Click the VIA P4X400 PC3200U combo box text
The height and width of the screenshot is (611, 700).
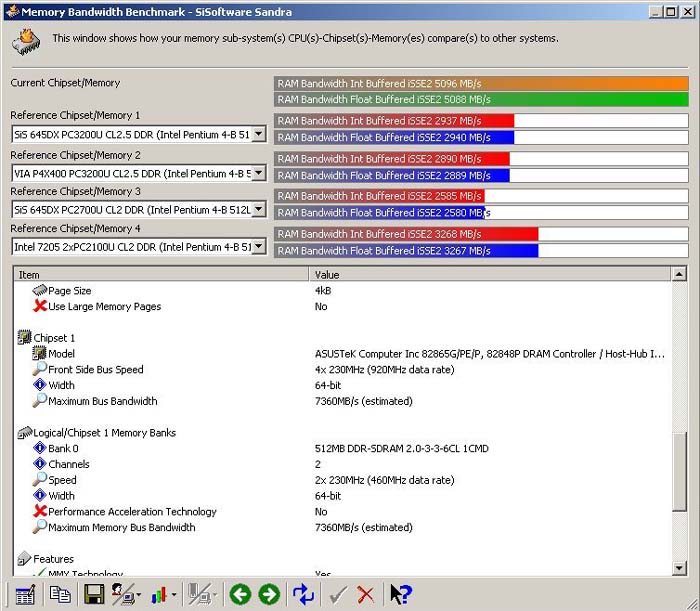(x=132, y=173)
